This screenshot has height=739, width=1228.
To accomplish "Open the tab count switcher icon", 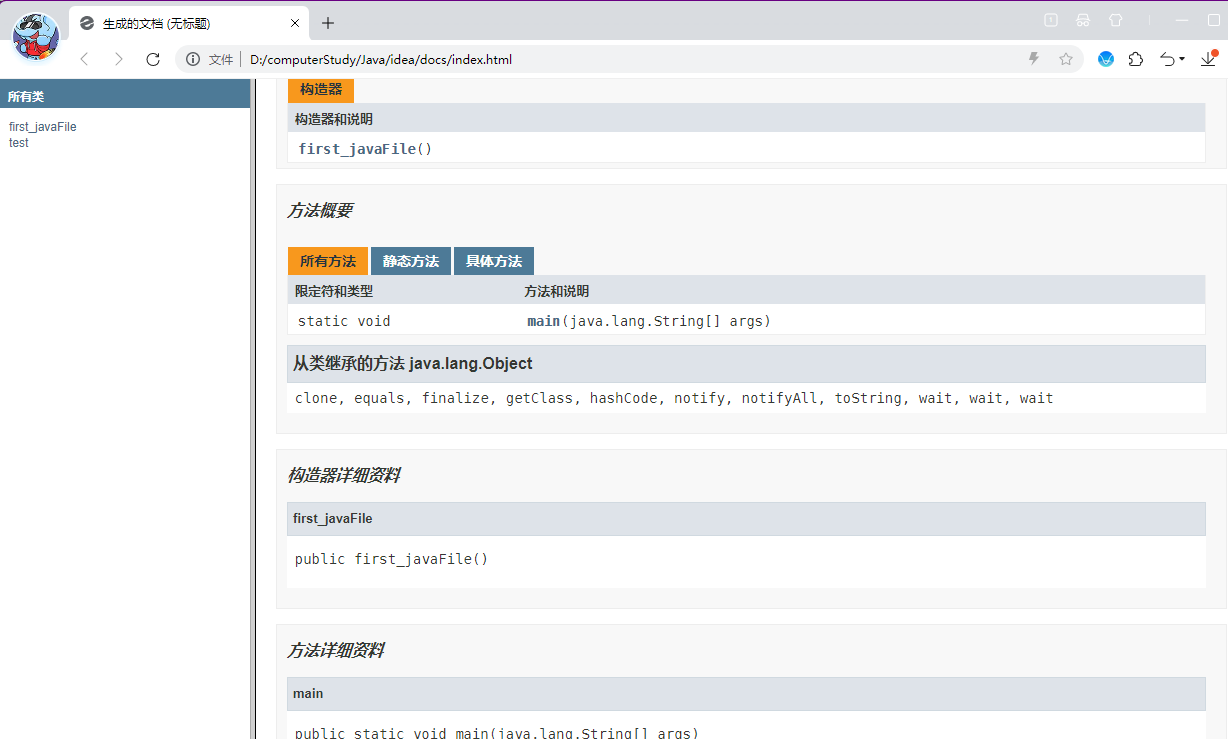I will (1050, 20).
